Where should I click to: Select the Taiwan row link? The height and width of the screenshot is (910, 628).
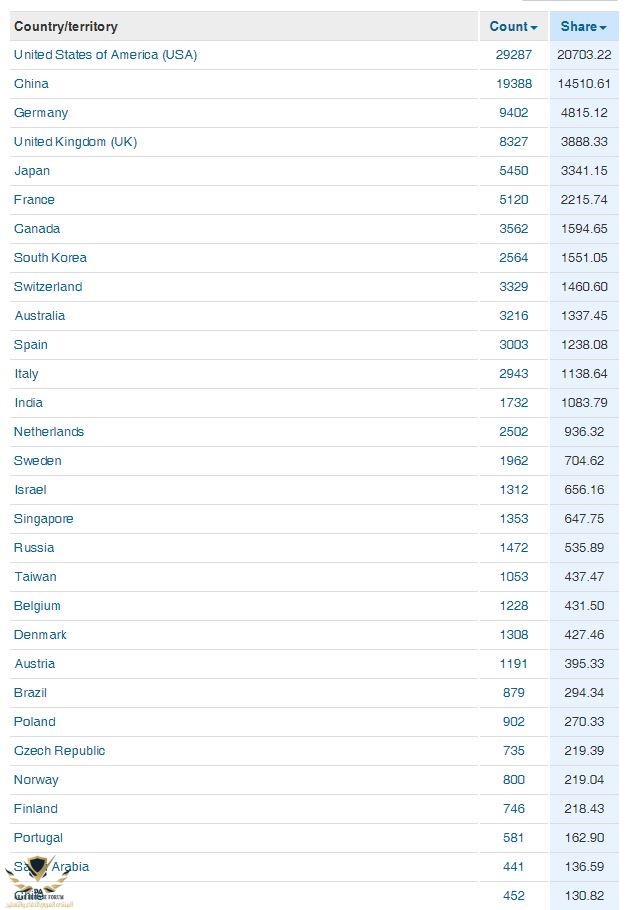[35, 577]
